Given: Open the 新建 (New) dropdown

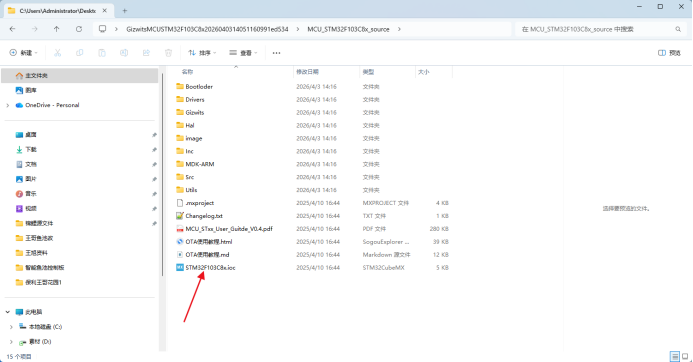Looking at the screenshot, I should (23, 53).
